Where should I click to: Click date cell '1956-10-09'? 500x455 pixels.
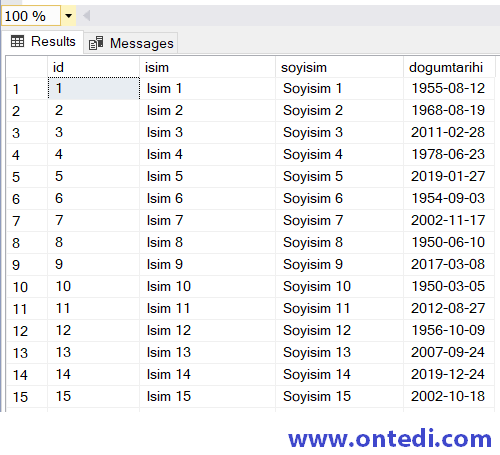point(449,331)
